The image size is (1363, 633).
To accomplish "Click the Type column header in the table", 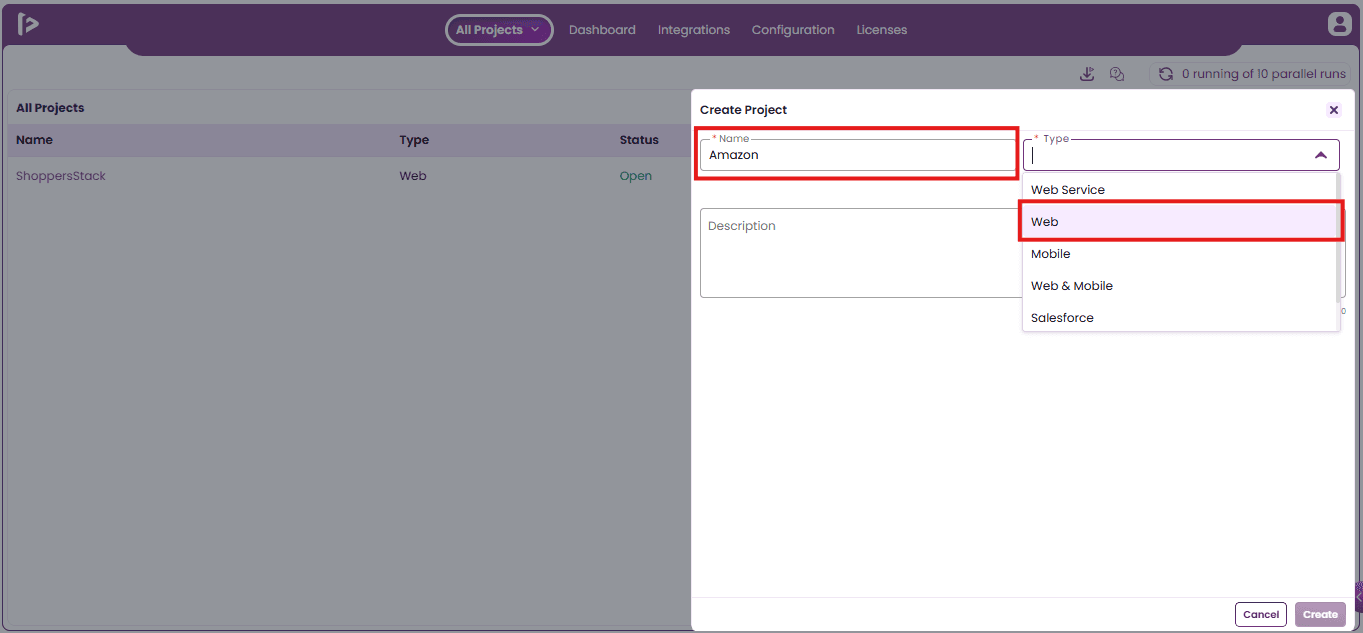I will coord(414,140).
